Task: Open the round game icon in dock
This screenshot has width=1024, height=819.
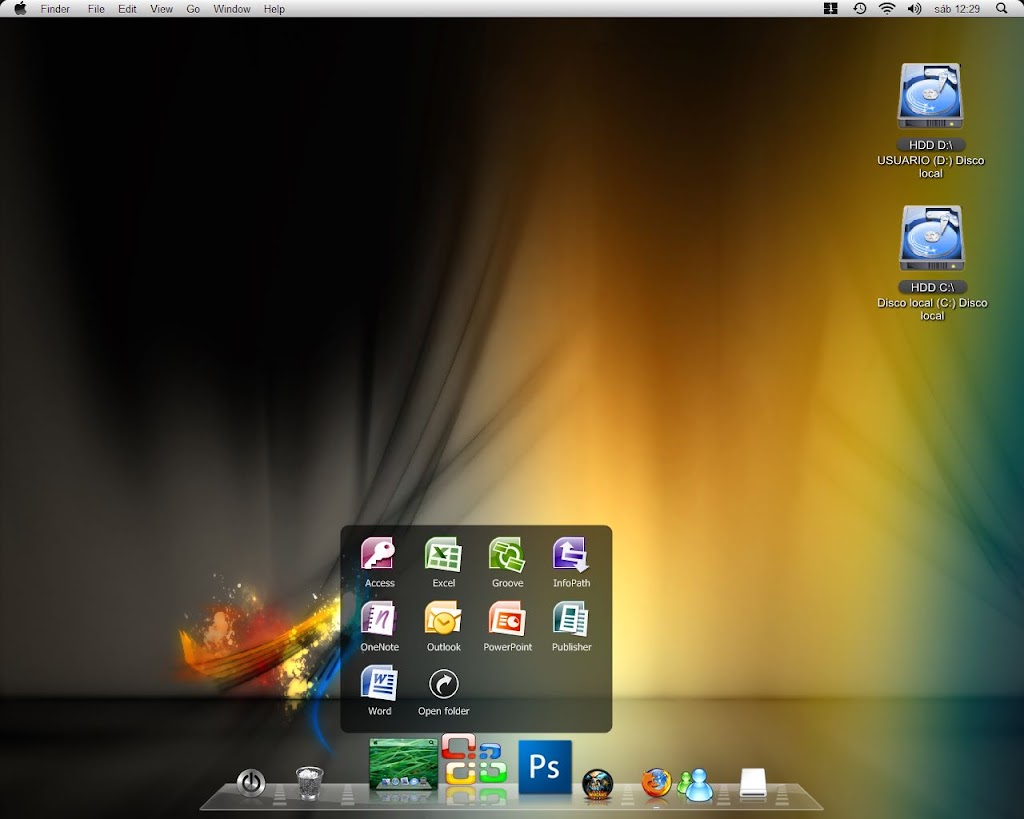Action: click(x=597, y=783)
